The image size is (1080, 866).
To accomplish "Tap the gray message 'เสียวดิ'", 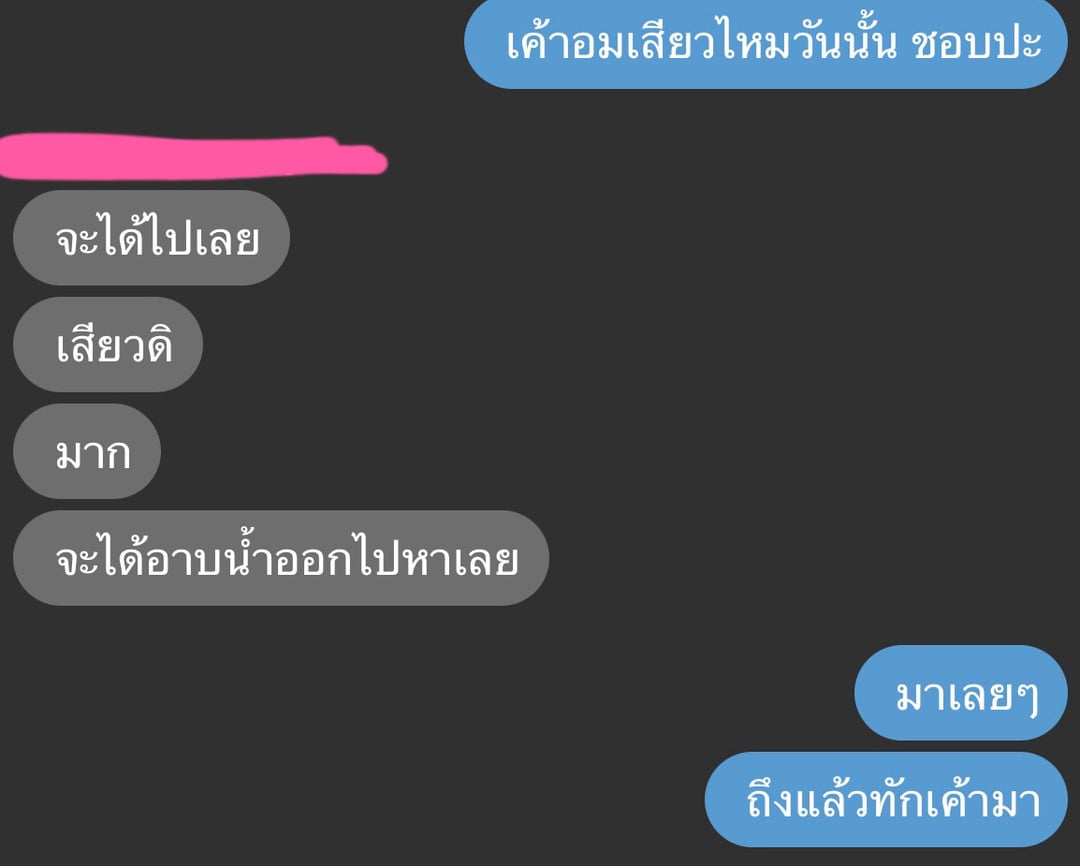I will pos(108,344).
